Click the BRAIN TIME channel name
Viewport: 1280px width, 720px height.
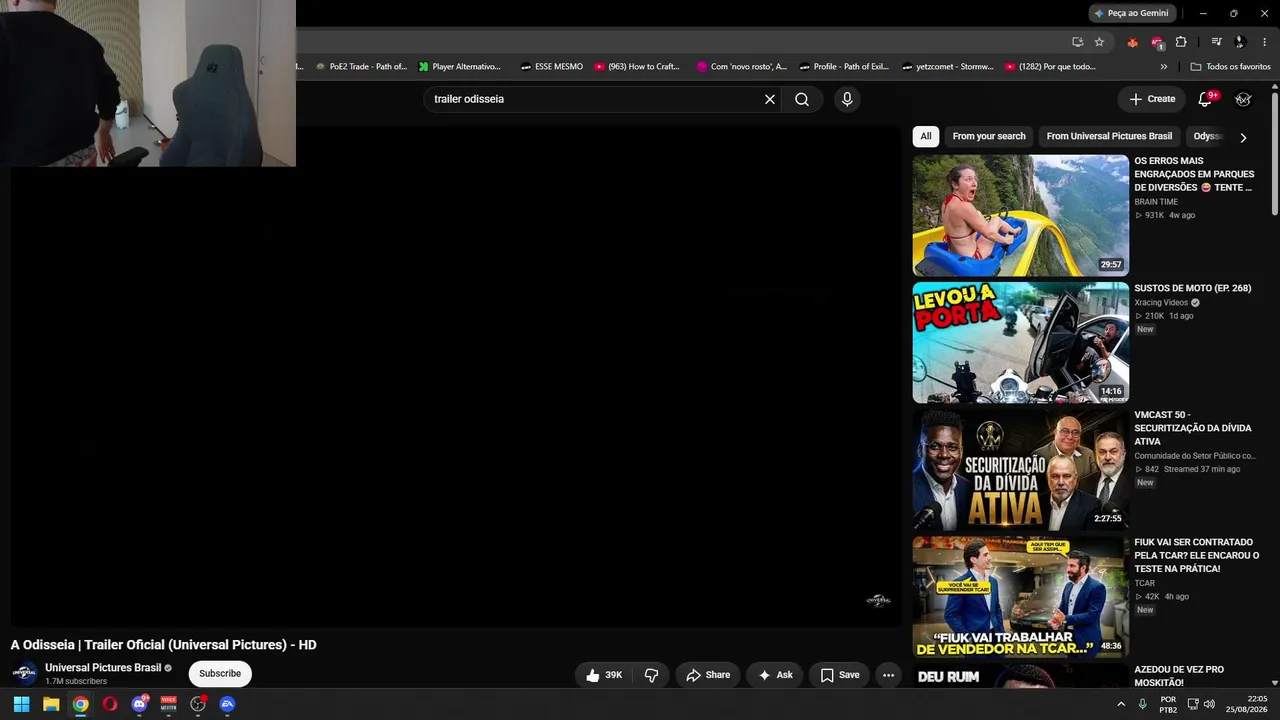[1156, 202]
